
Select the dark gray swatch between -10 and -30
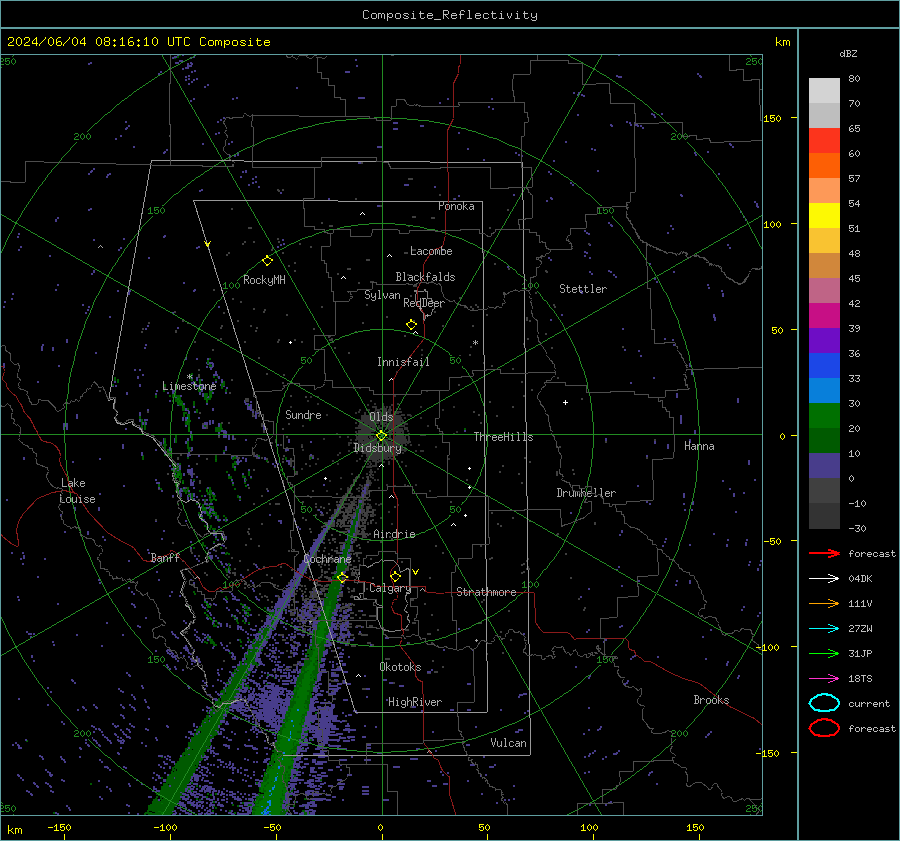tap(824, 516)
